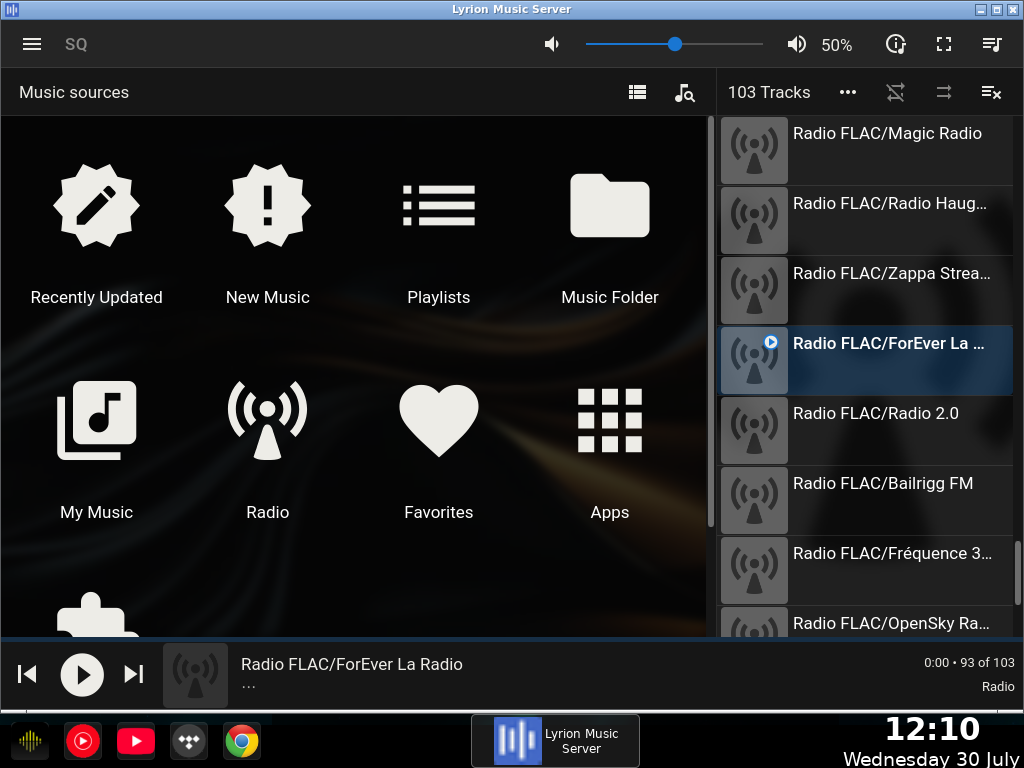1024x768 pixels.
Task: Clear the play queue
Action: point(991,92)
